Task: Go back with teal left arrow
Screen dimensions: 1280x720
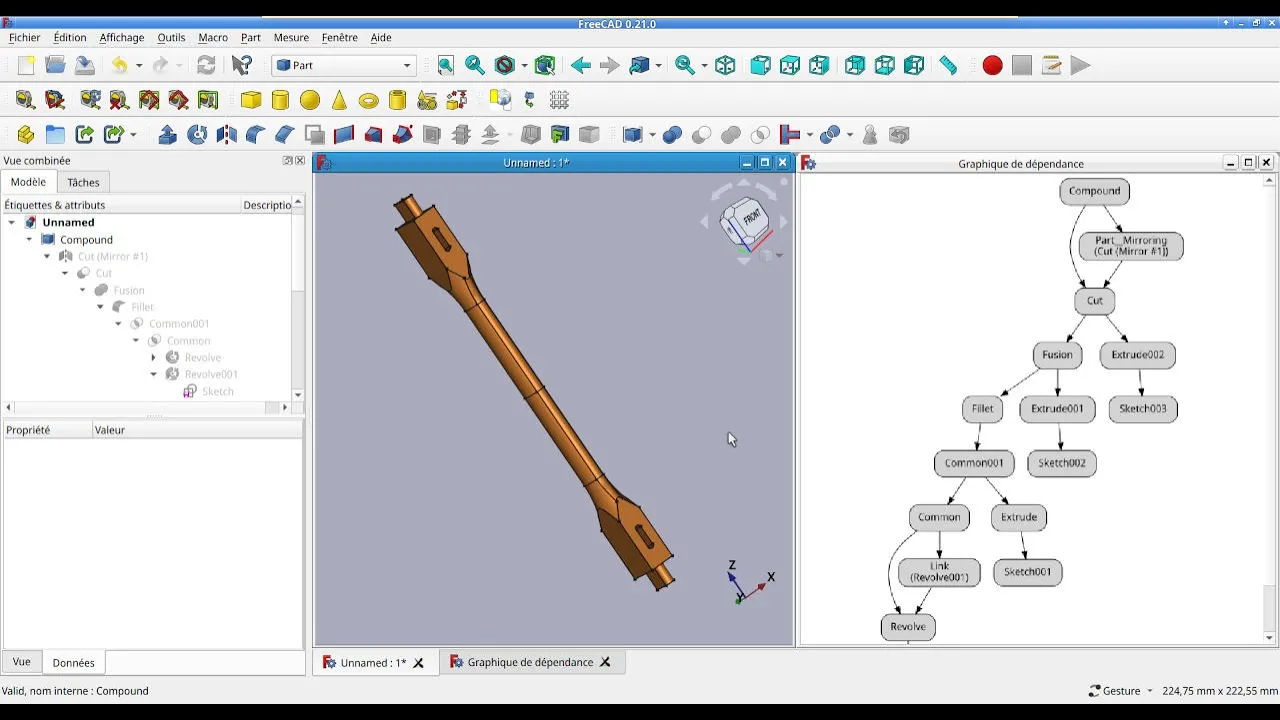Action: coord(580,65)
